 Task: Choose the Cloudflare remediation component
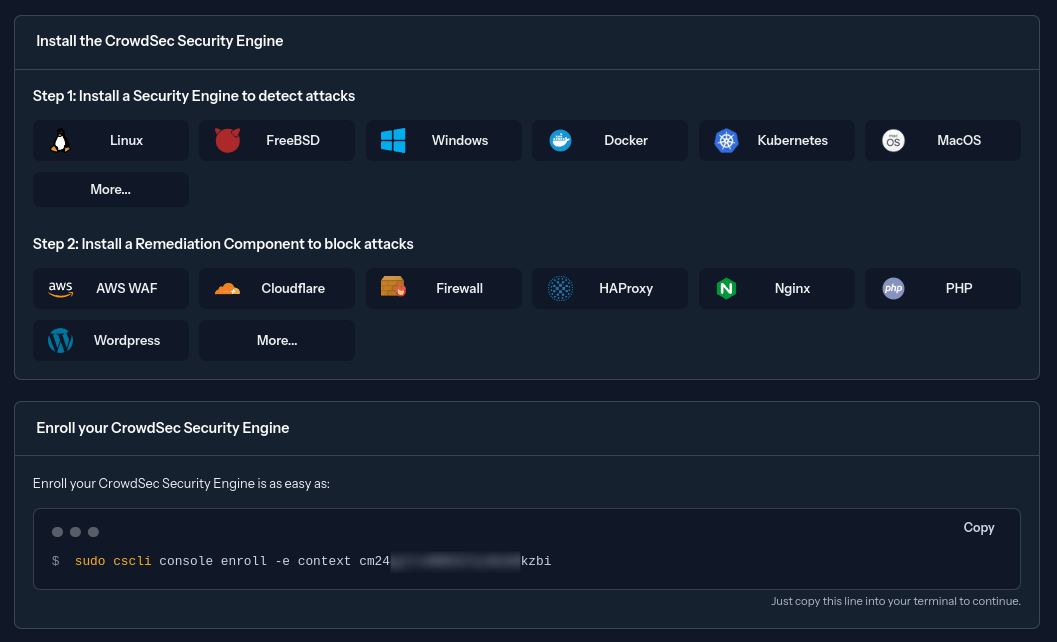[x=277, y=289]
